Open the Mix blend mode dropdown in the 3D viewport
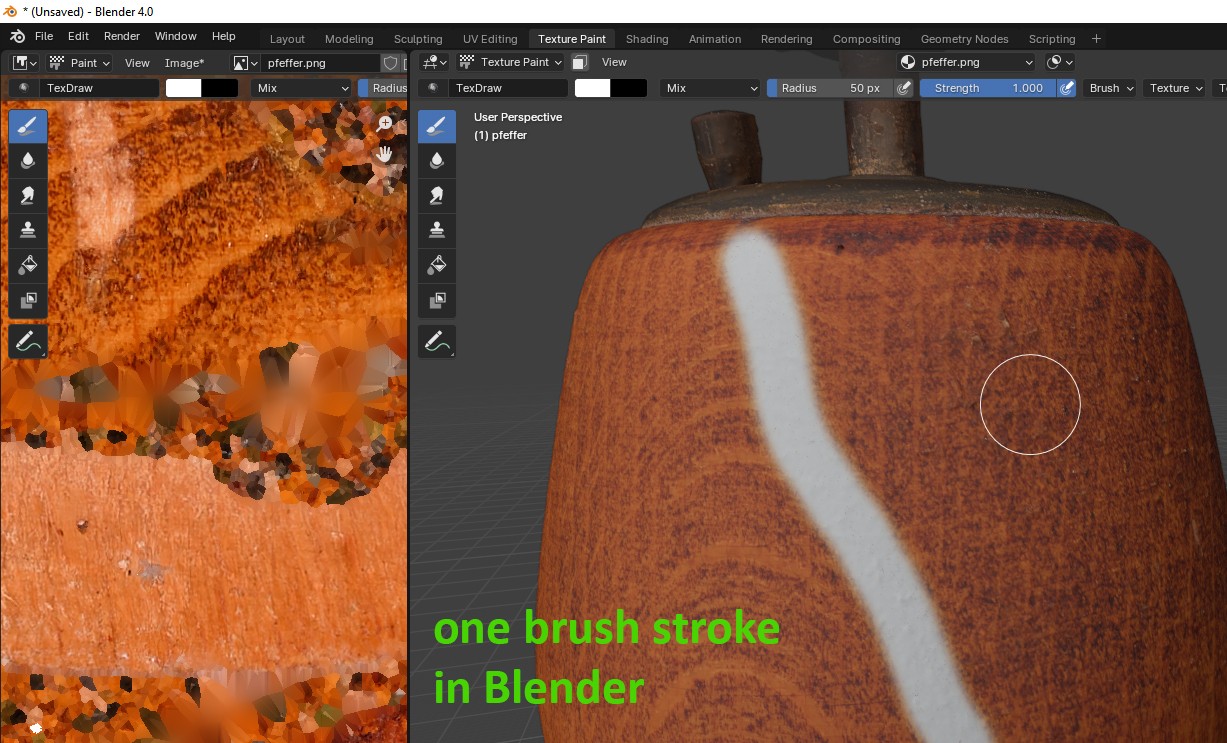Image resolution: width=1227 pixels, height=743 pixels. tap(711, 88)
